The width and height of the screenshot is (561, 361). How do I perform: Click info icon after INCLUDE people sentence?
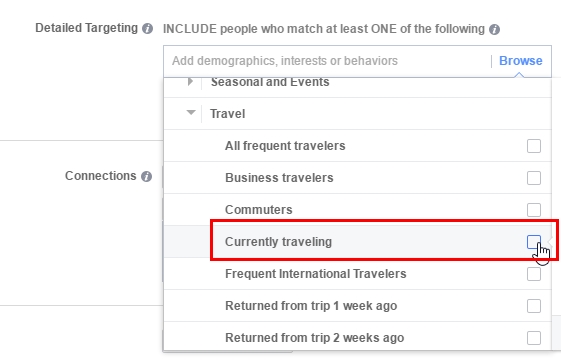pos(494,29)
